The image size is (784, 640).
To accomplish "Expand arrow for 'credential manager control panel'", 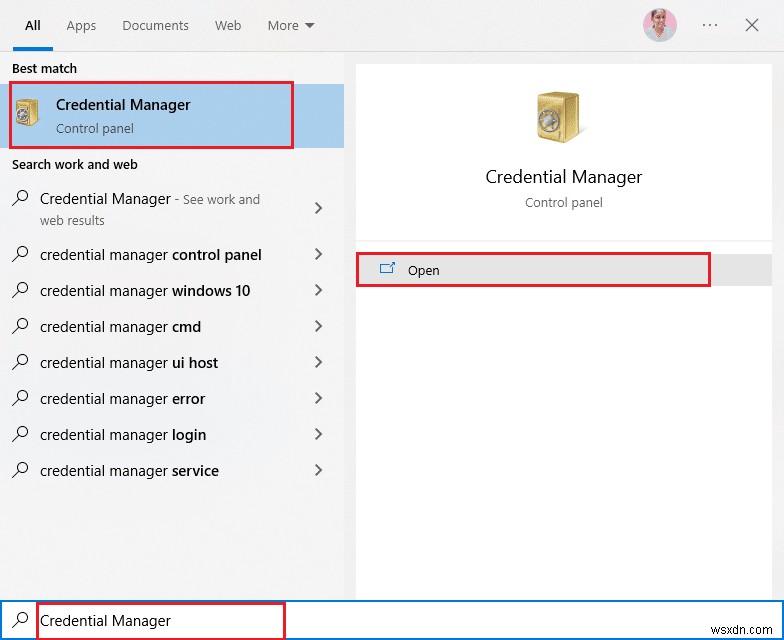I will click(x=318, y=254).
